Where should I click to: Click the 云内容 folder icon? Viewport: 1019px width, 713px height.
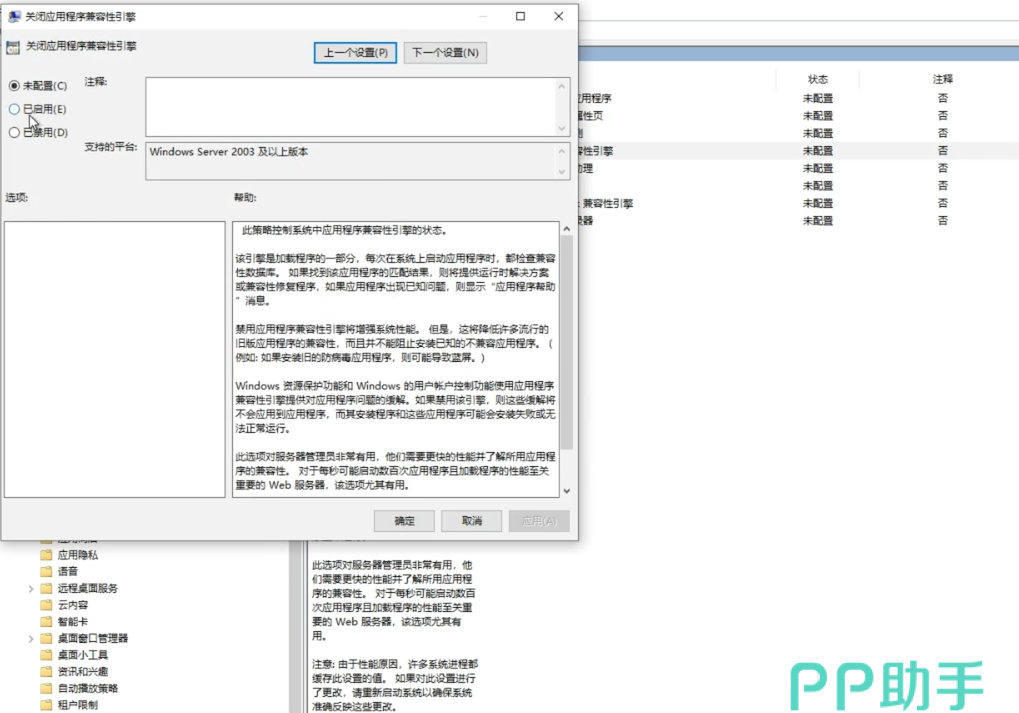(x=45, y=605)
